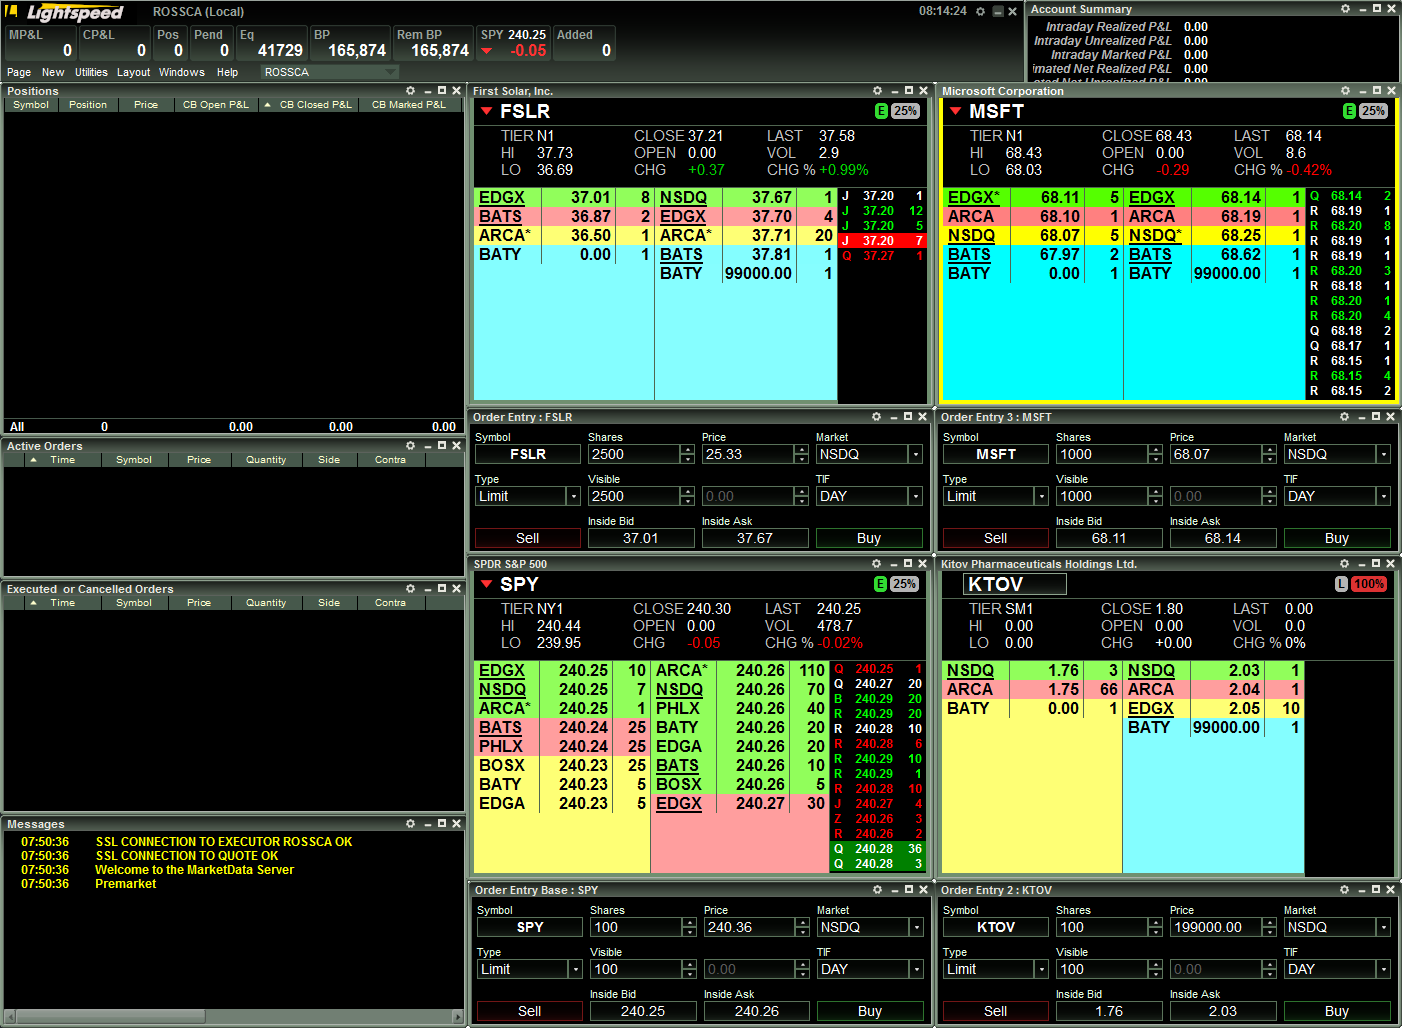Open the Layout menu

133,72
